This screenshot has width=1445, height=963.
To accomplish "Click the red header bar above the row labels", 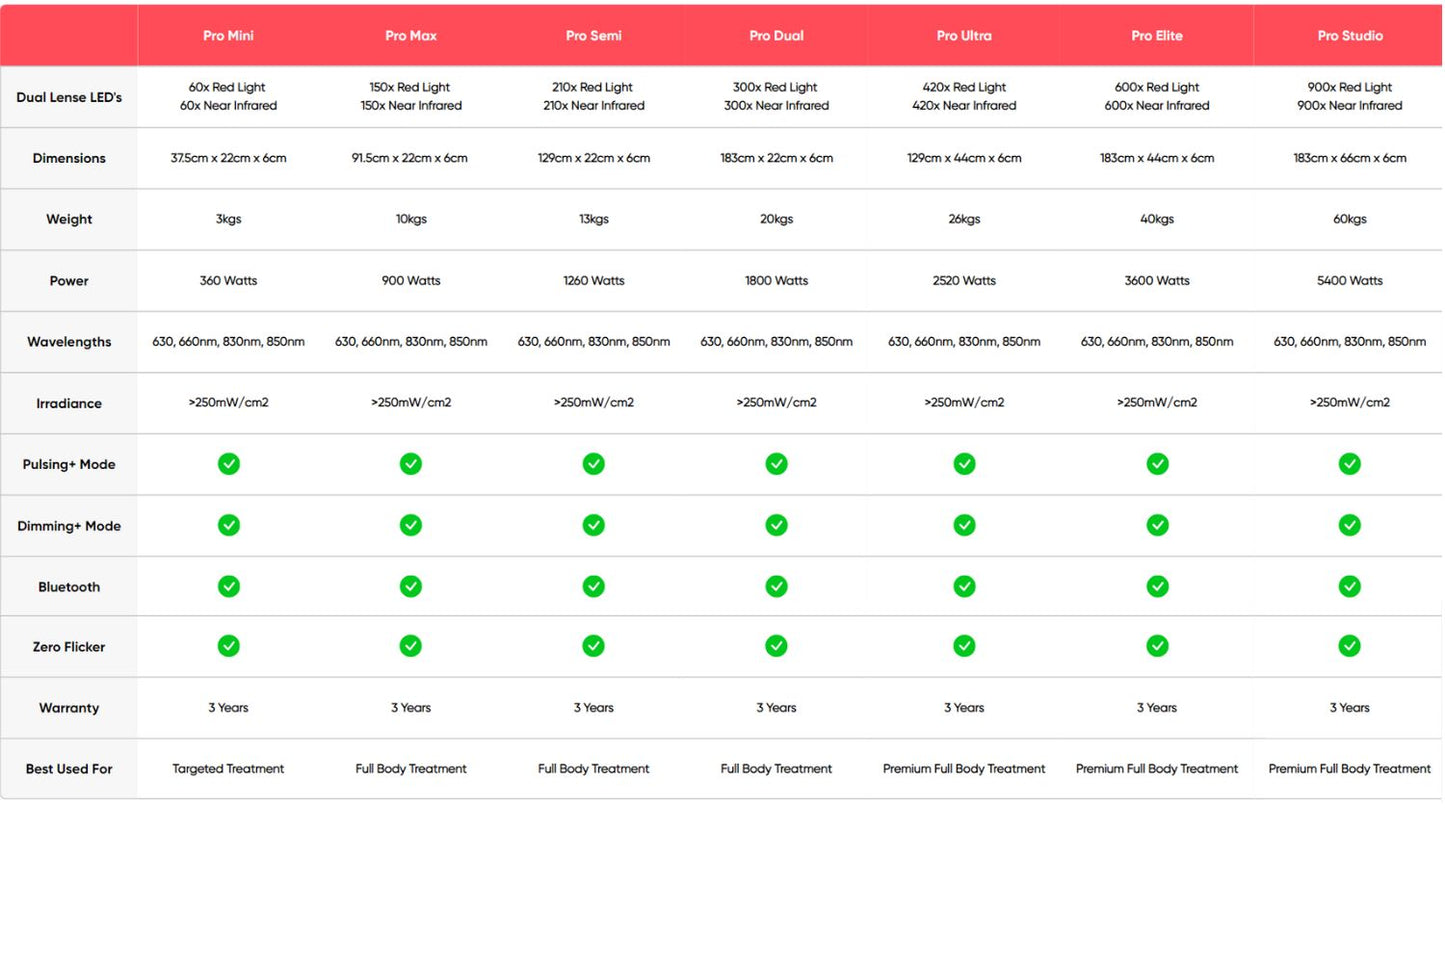I will coord(68,35).
